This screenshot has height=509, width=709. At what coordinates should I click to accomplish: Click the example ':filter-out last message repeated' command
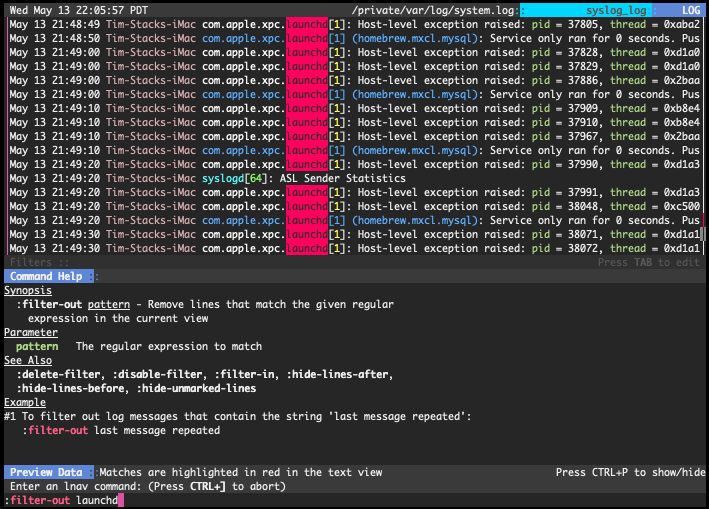(121, 430)
